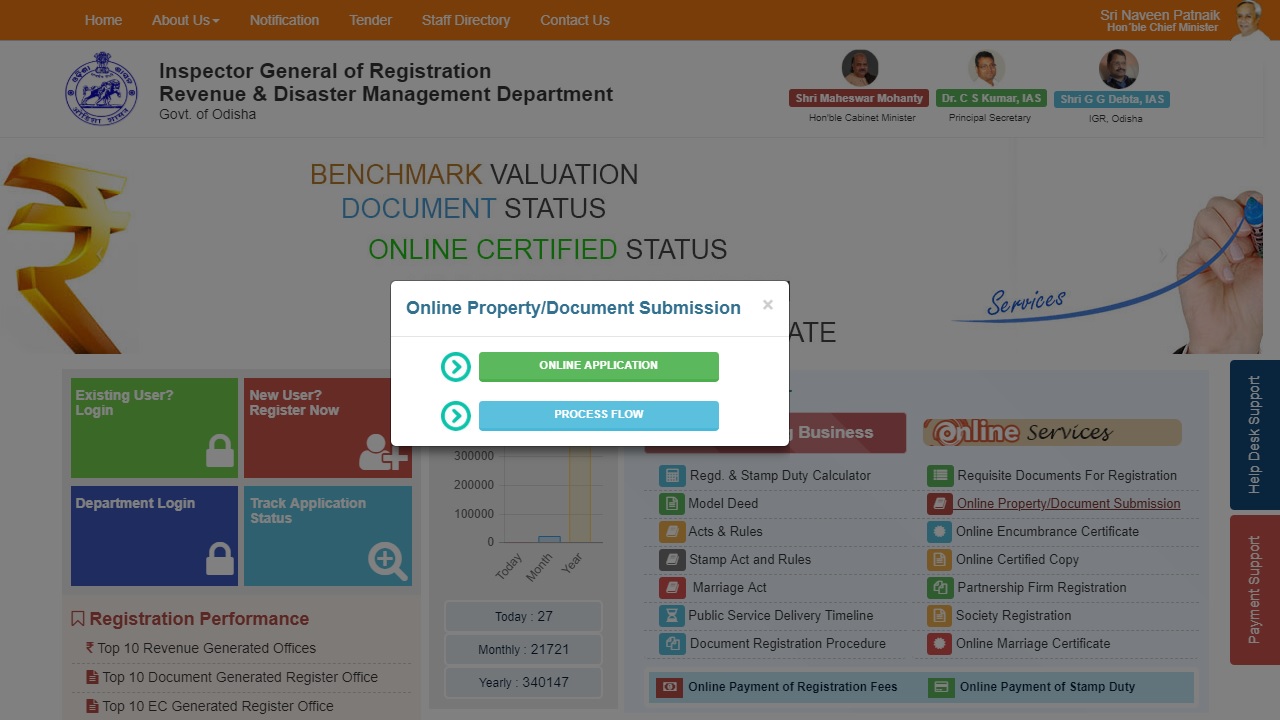Open the About Us dropdown menu
This screenshot has width=1280, height=720.
[x=185, y=20]
